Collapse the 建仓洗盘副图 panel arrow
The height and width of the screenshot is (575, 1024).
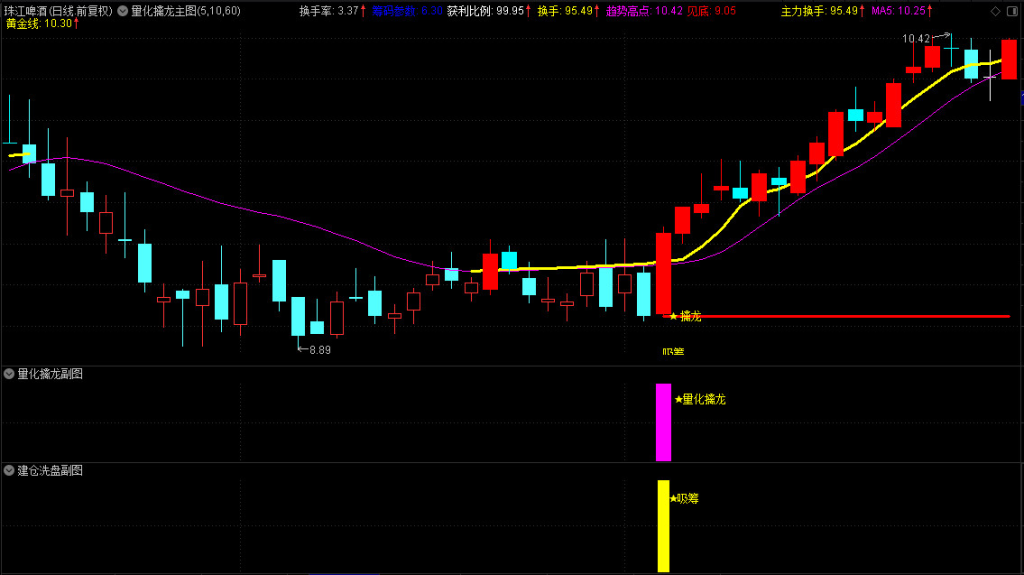pos(9,470)
